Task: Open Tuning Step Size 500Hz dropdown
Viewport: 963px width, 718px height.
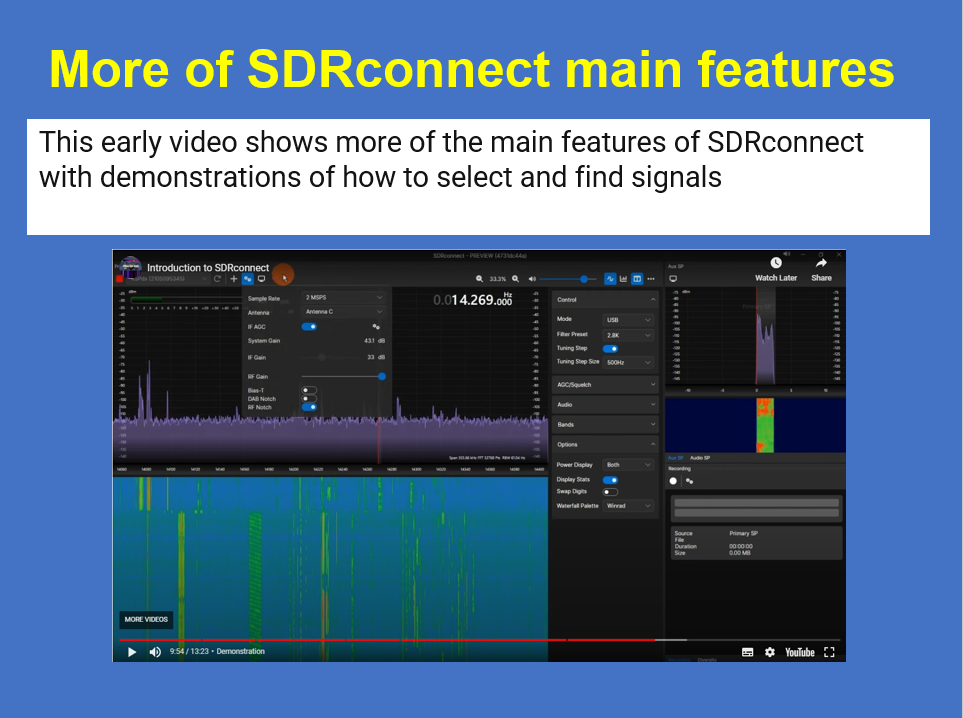Action: pyautogui.click(x=628, y=362)
